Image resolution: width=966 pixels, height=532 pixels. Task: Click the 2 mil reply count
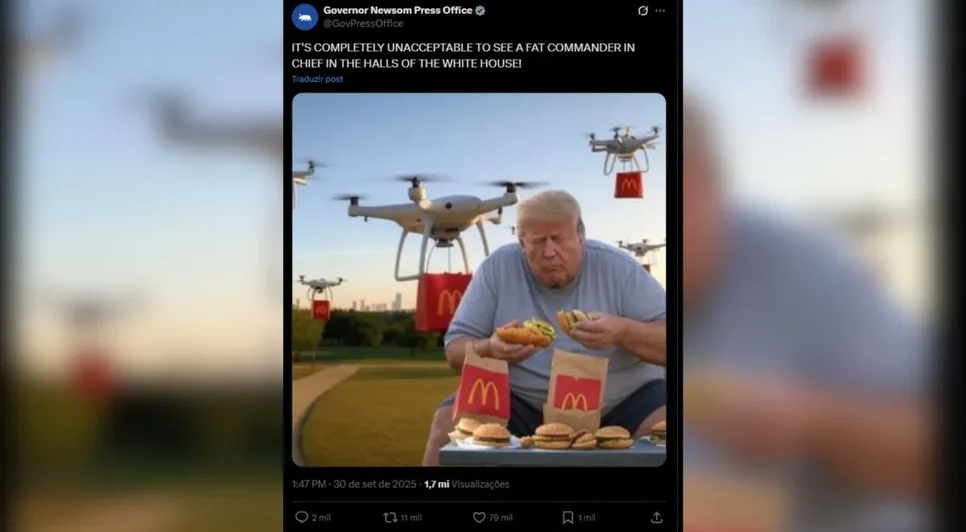[x=321, y=518]
